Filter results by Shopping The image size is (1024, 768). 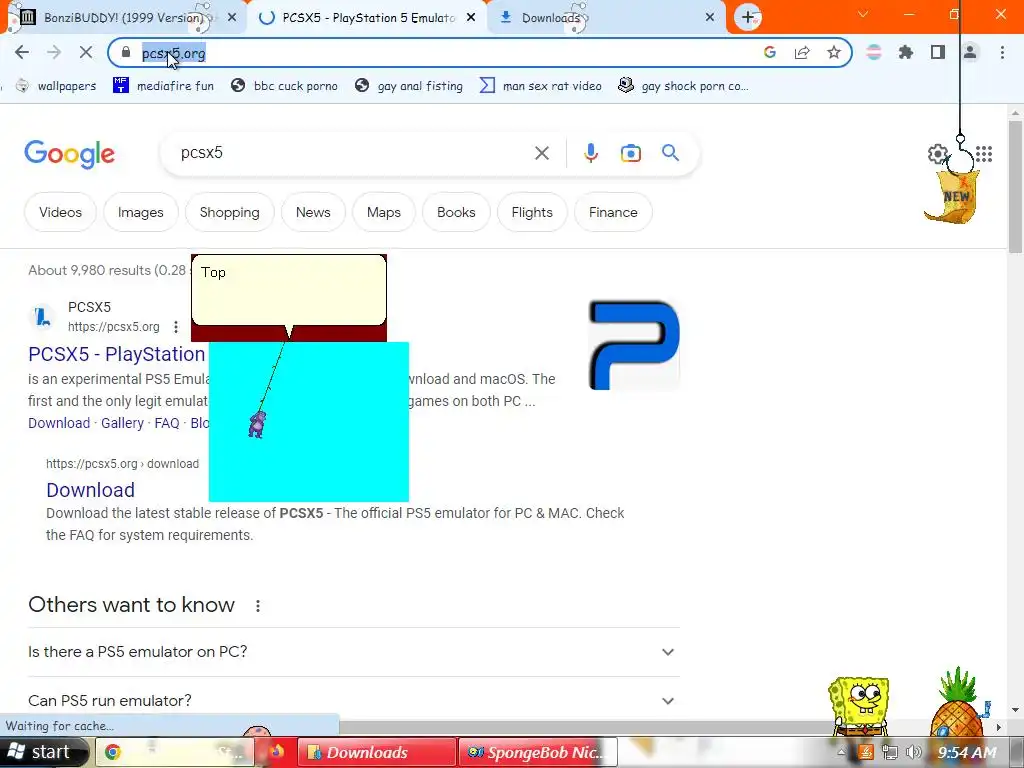229,212
